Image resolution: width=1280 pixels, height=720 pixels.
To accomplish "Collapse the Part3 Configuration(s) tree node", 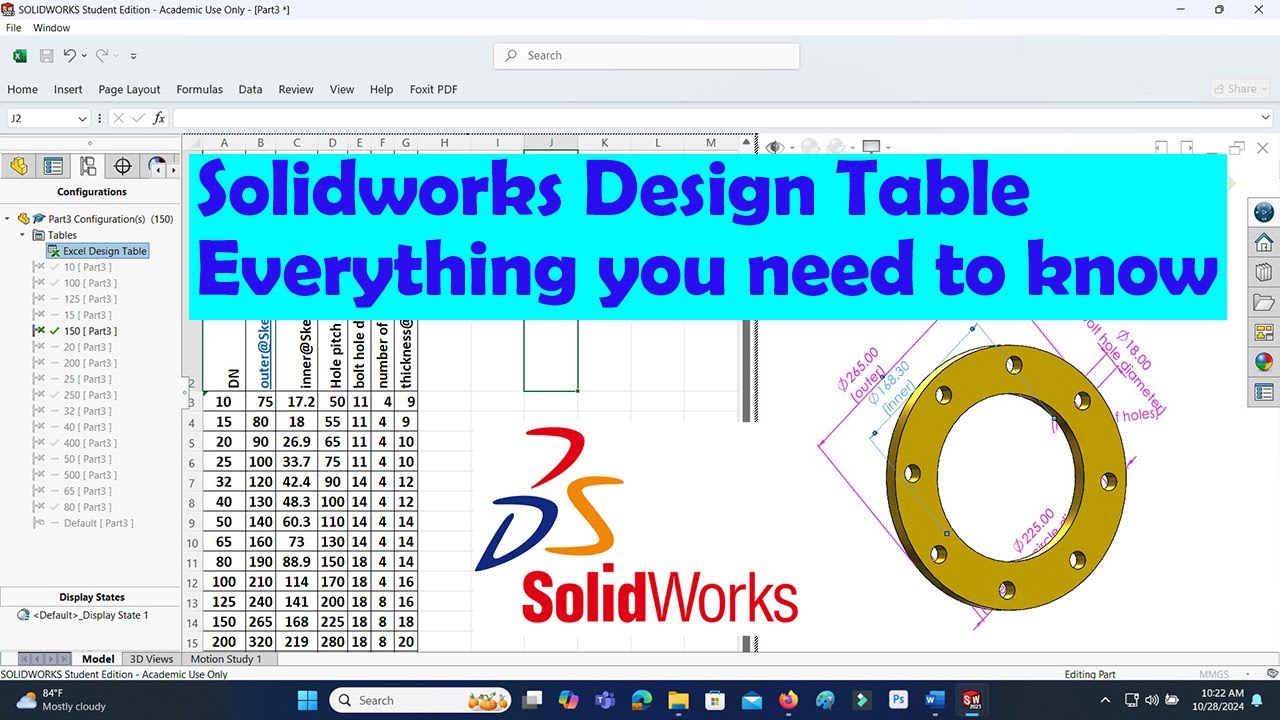I will [x=8, y=219].
